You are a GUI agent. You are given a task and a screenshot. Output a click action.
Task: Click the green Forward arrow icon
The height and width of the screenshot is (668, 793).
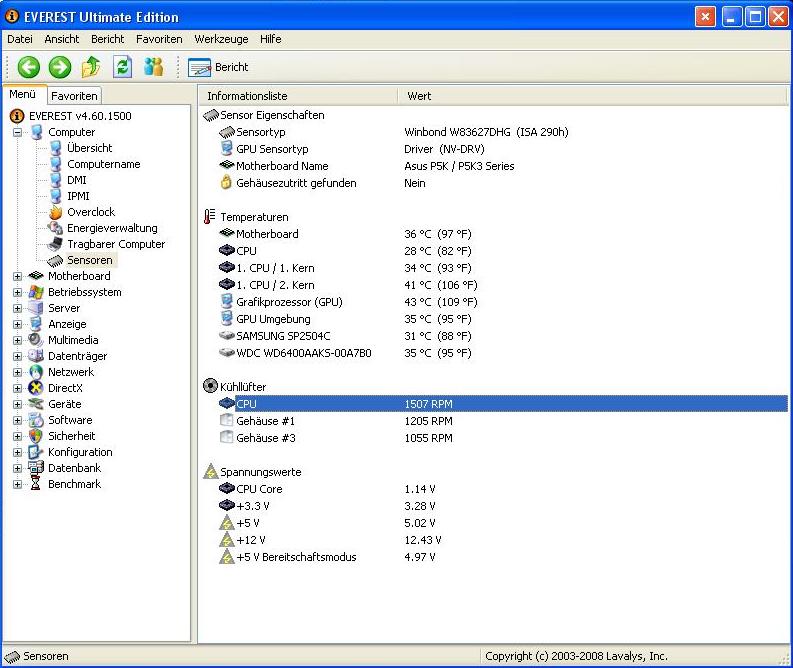pos(60,67)
